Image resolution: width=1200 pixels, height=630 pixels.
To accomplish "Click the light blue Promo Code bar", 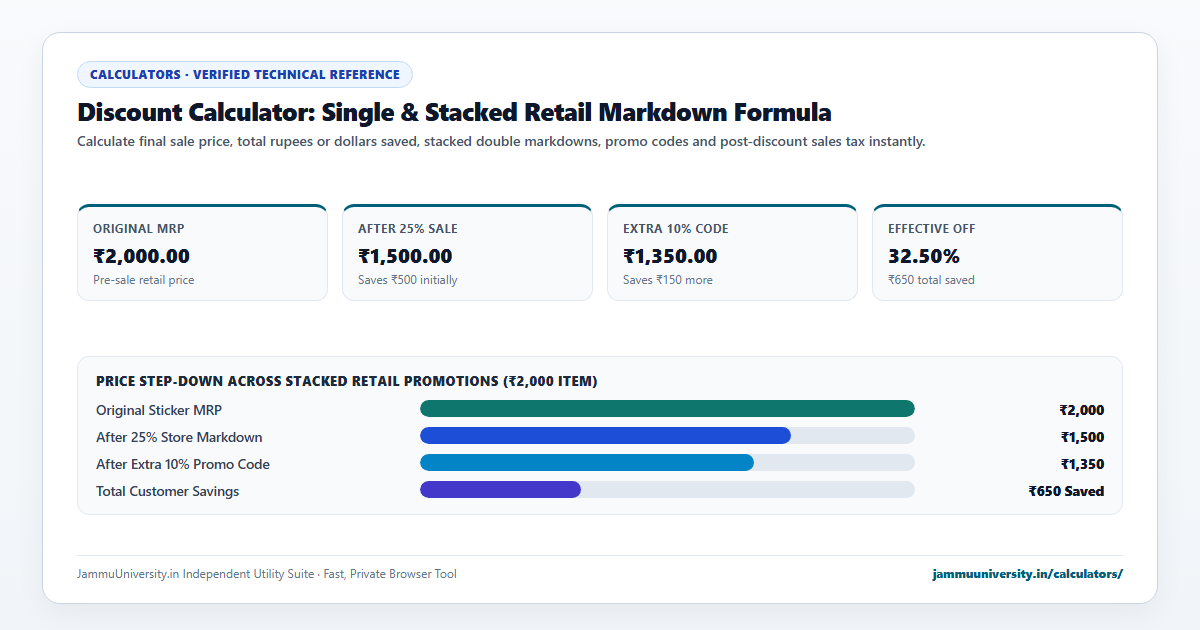I will [x=587, y=462].
